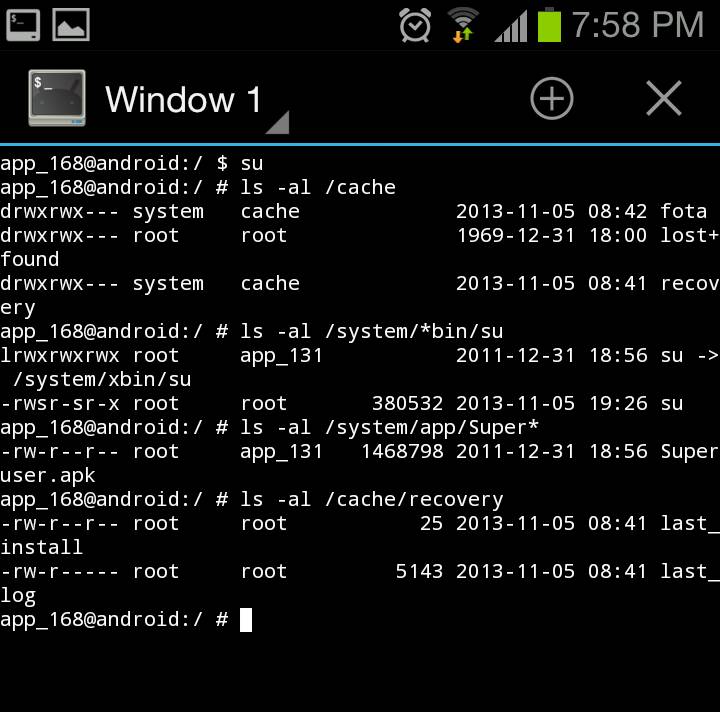
Task: Tap the 380532 file size of su
Action: tap(407, 404)
